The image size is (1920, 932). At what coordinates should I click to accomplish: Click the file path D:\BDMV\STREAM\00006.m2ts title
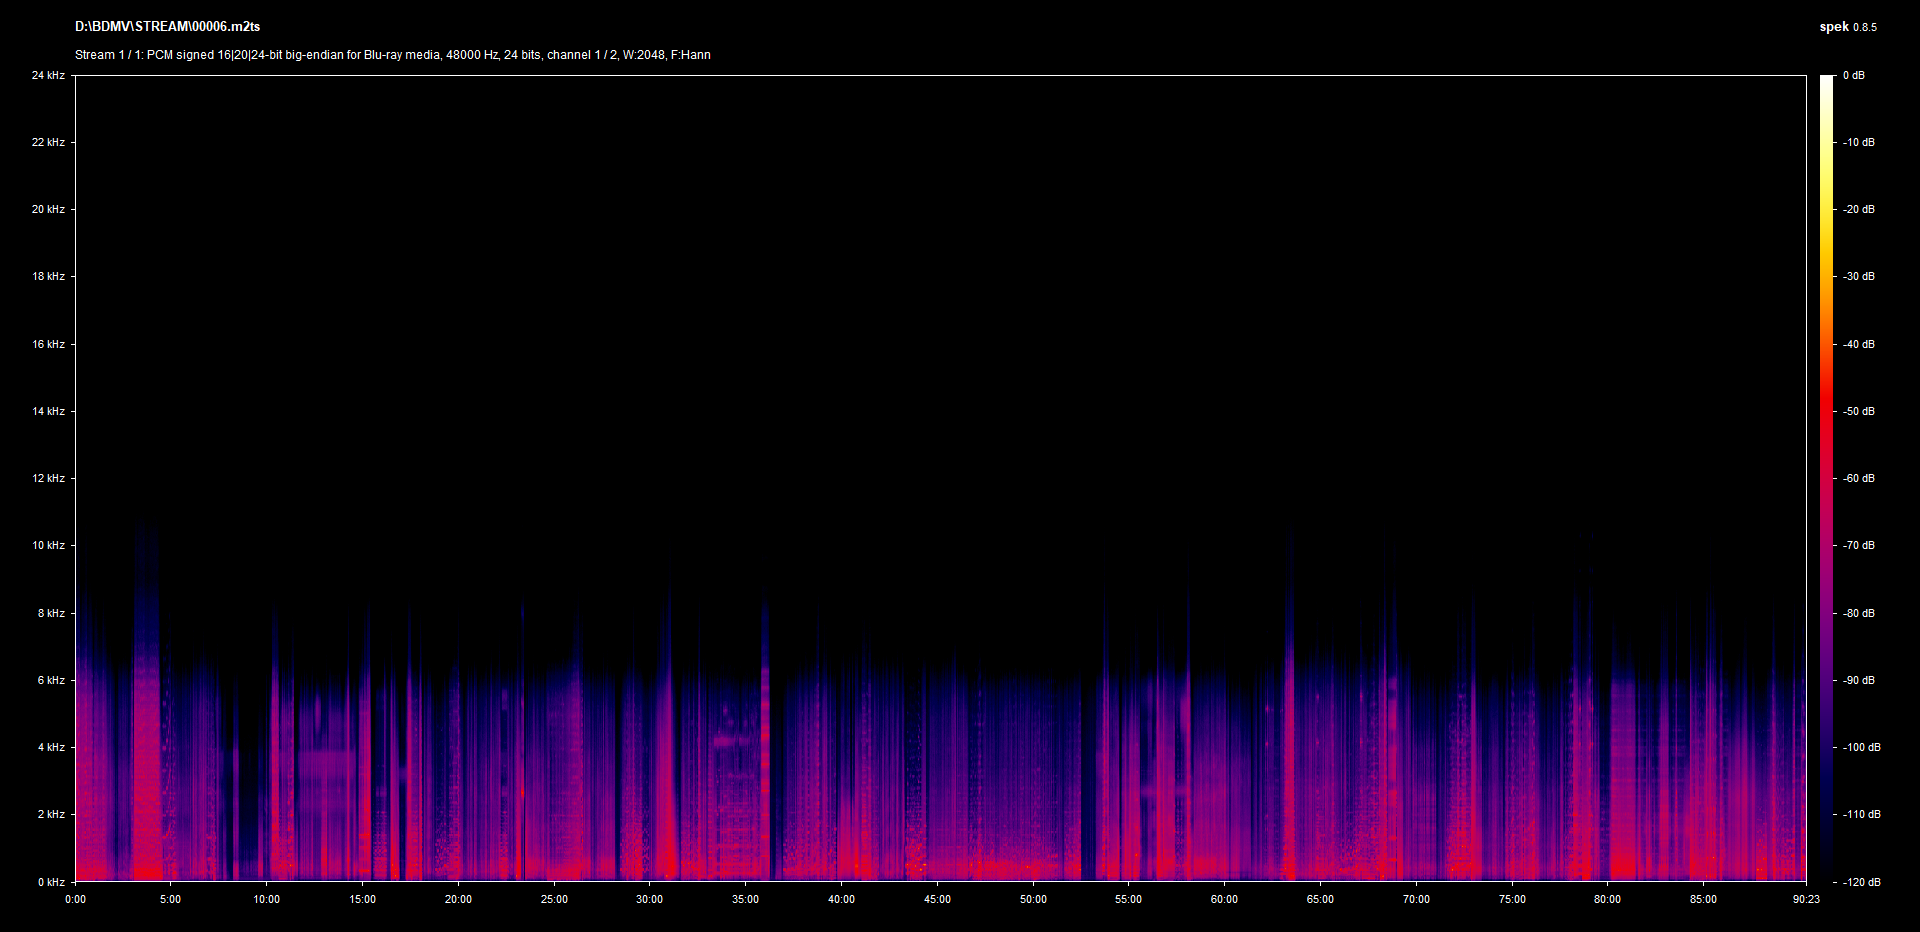pyautogui.click(x=167, y=27)
